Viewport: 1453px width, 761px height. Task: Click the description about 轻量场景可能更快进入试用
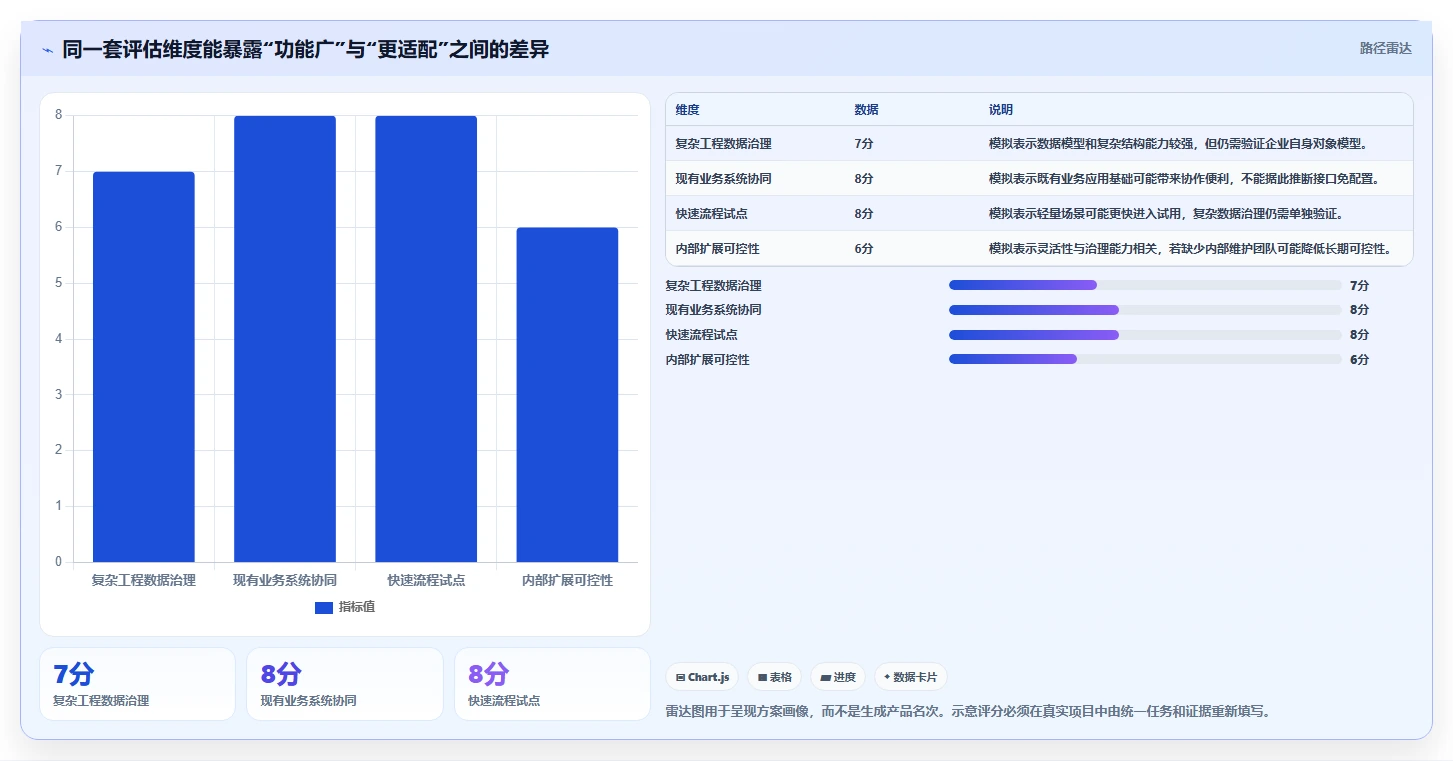point(1166,214)
